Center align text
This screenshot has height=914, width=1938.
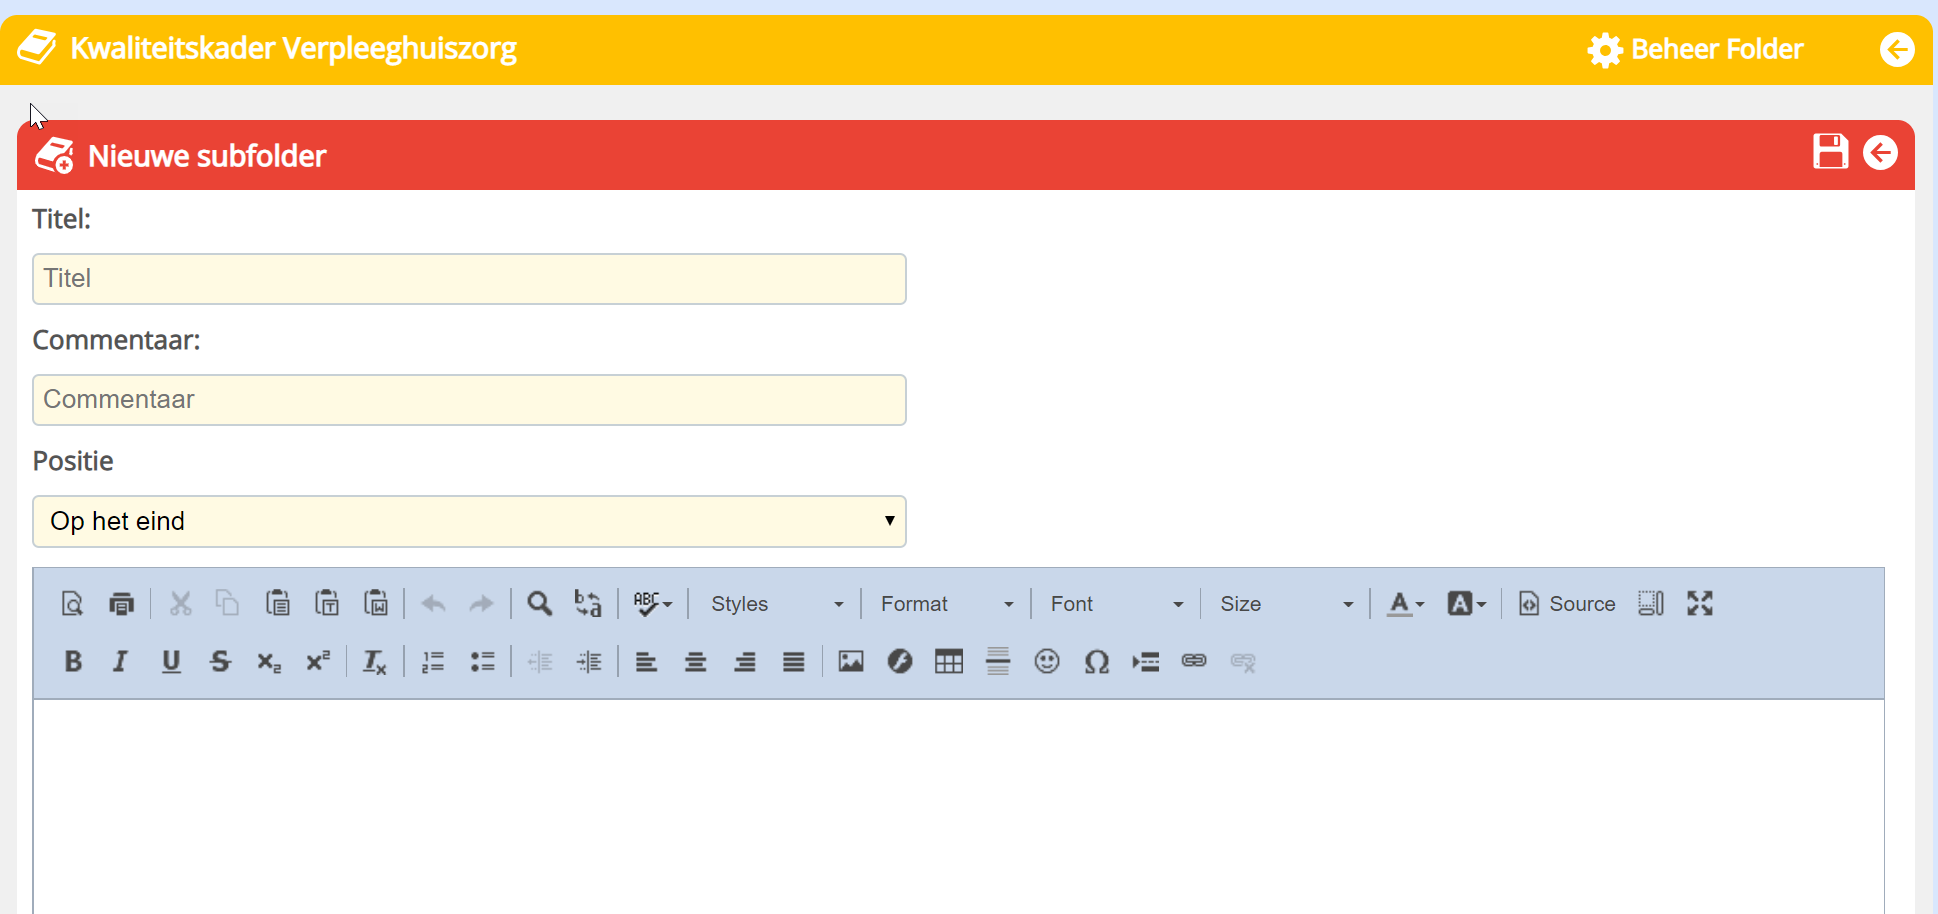pyautogui.click(x=695, y=662)
